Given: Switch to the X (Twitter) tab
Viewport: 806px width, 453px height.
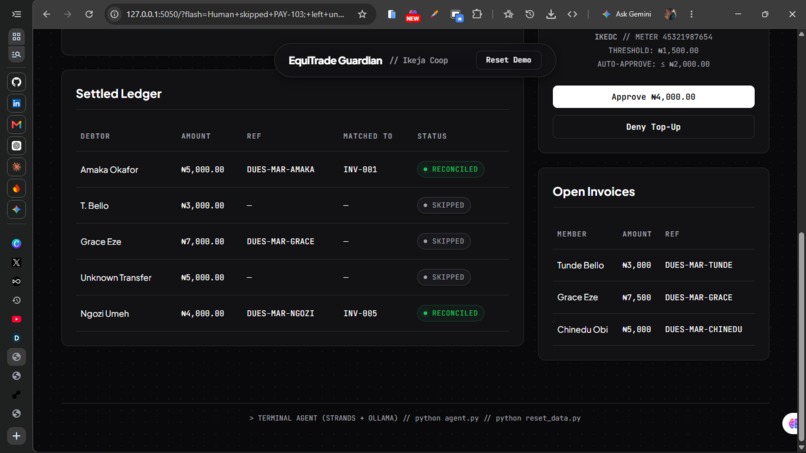Looking at the screenshot, I should pyautogui.click(x=16, y=263).
